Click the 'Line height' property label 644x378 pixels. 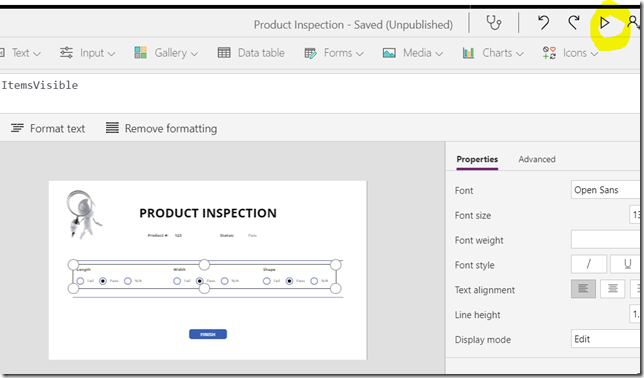pyautogui.click(x=477, y=315)
